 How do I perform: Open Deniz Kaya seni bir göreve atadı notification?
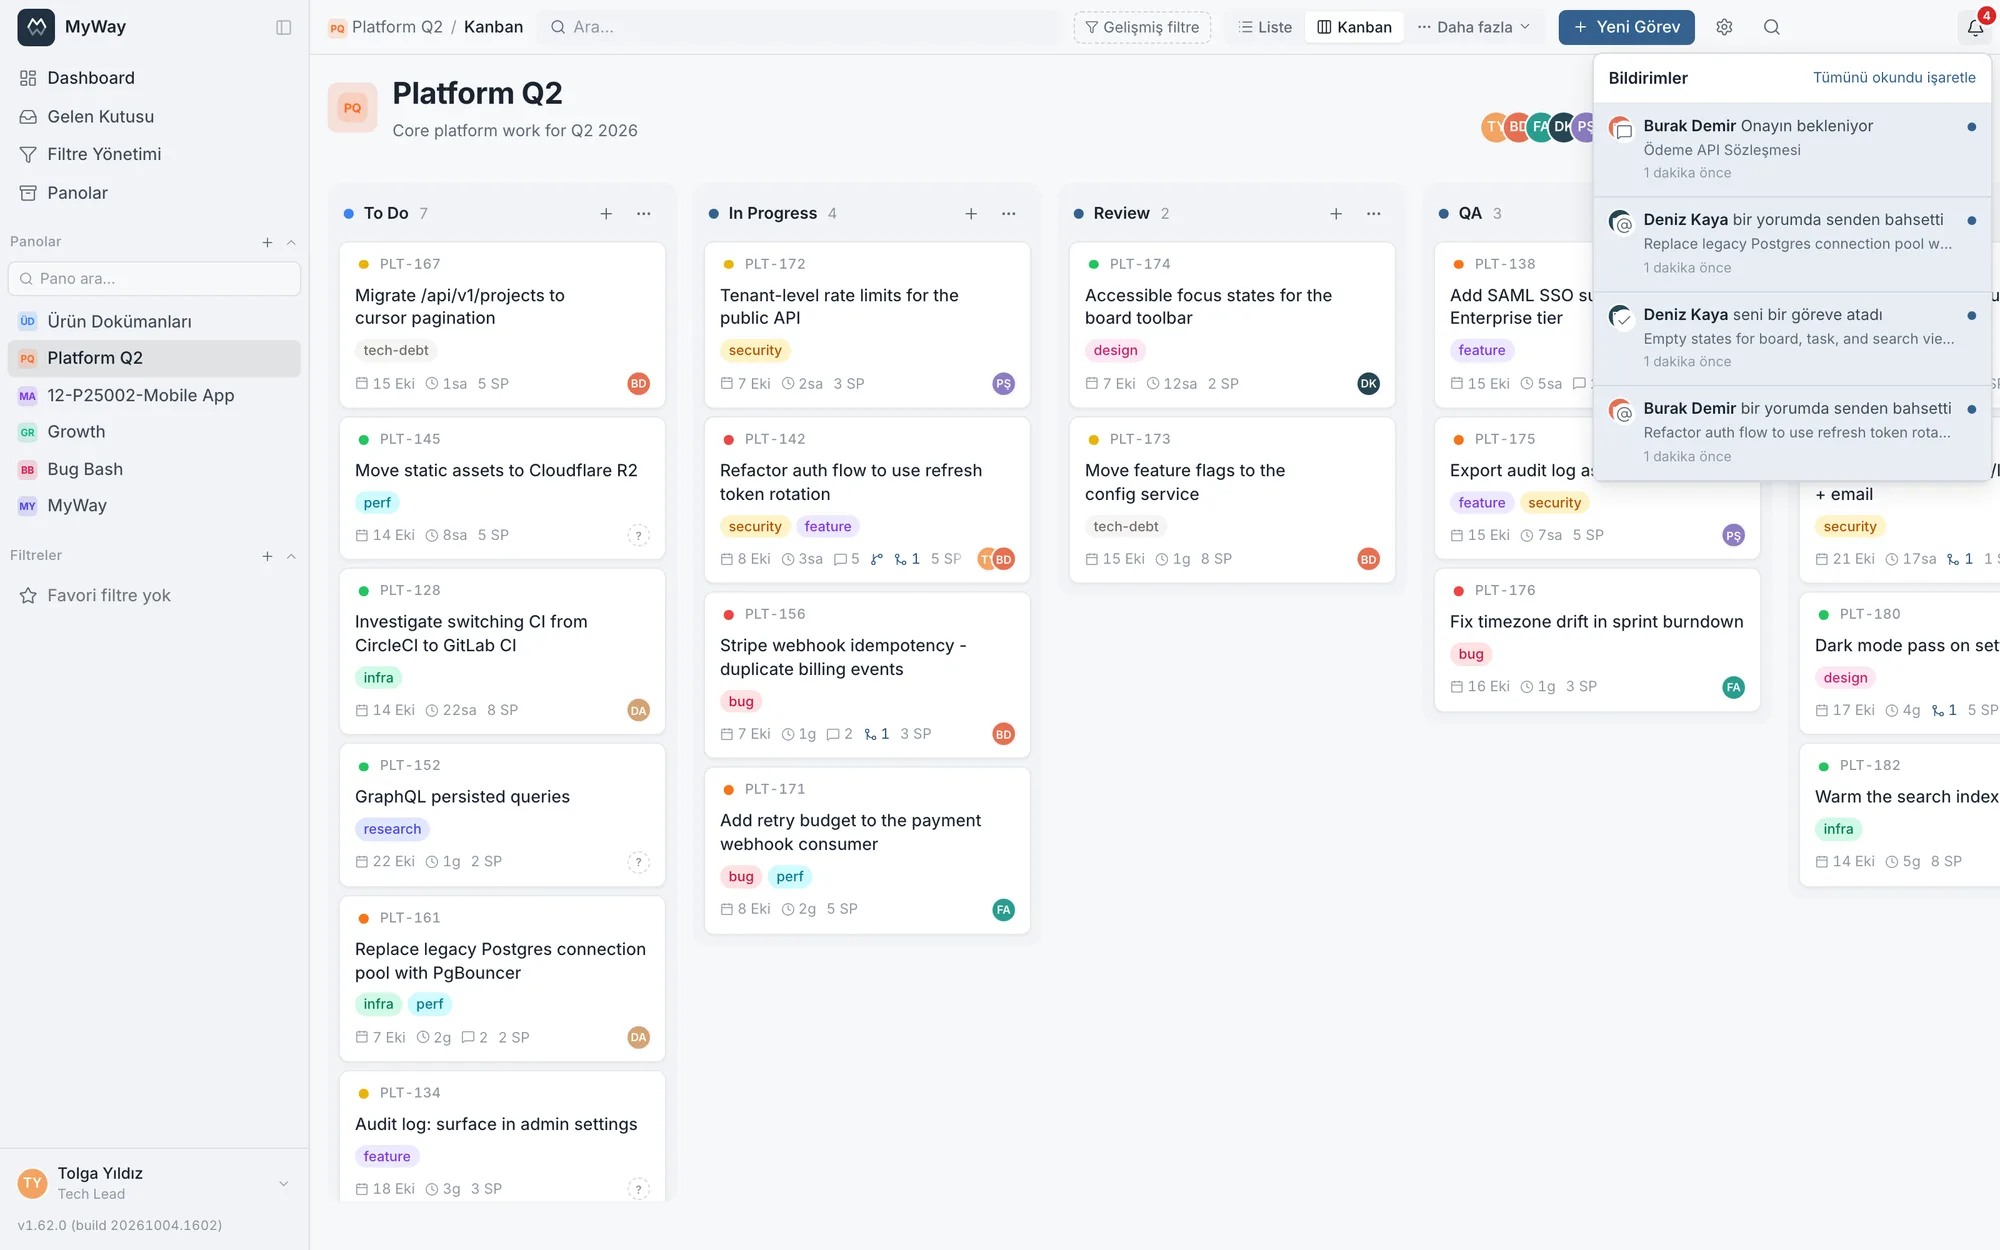click(x=1792, y=338)
